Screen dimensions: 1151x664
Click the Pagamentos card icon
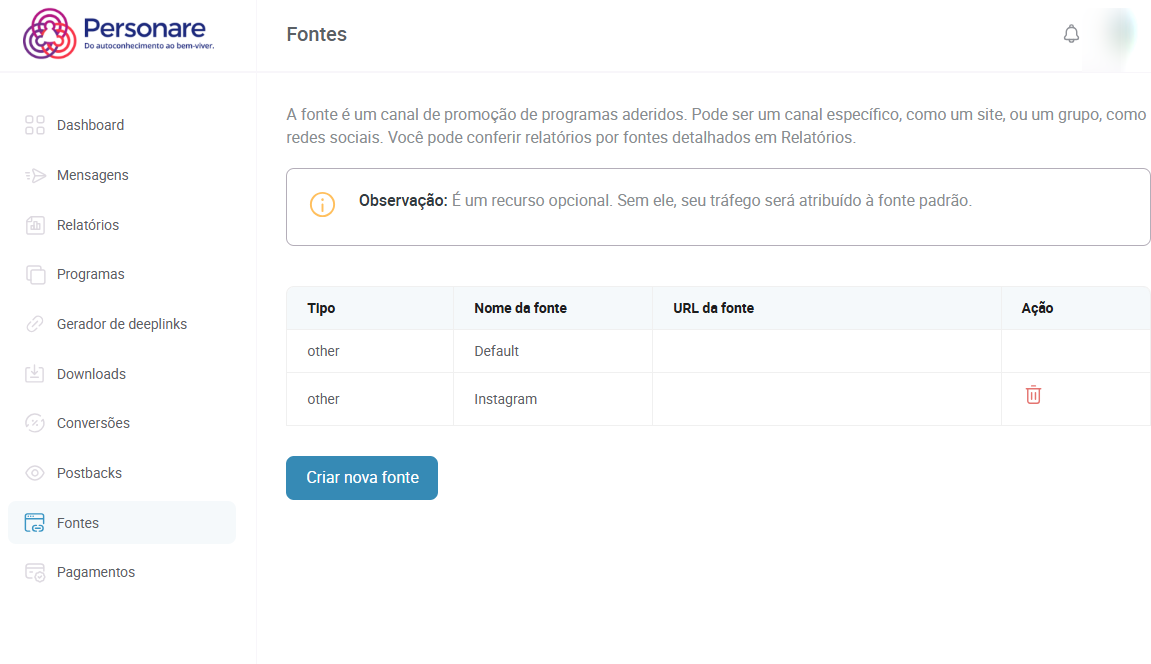[35, 572]
